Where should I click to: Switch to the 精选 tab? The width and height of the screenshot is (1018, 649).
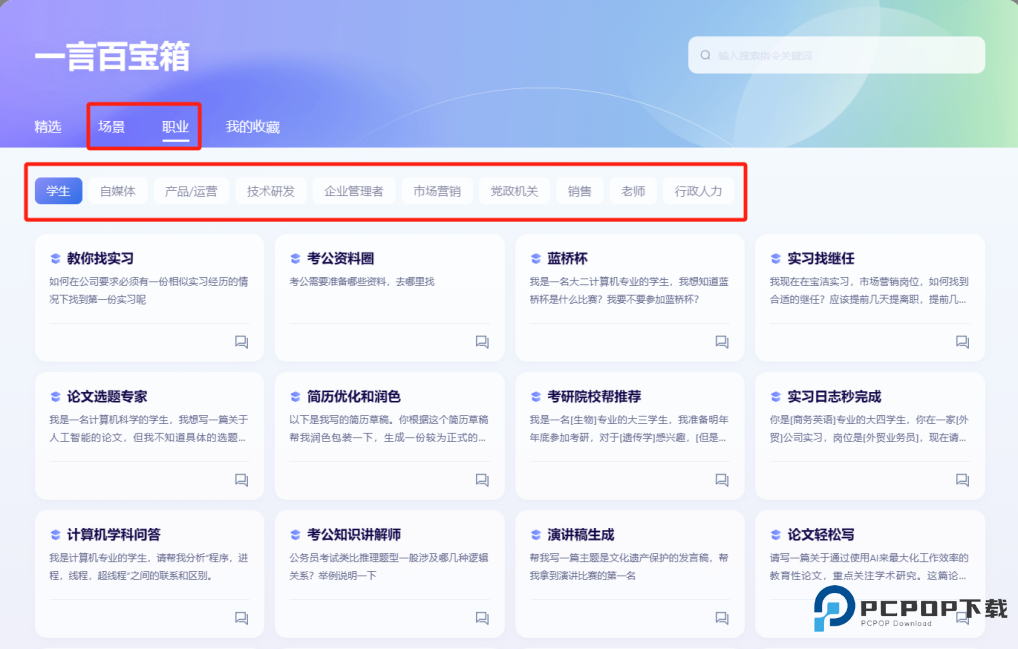[47, 127]
